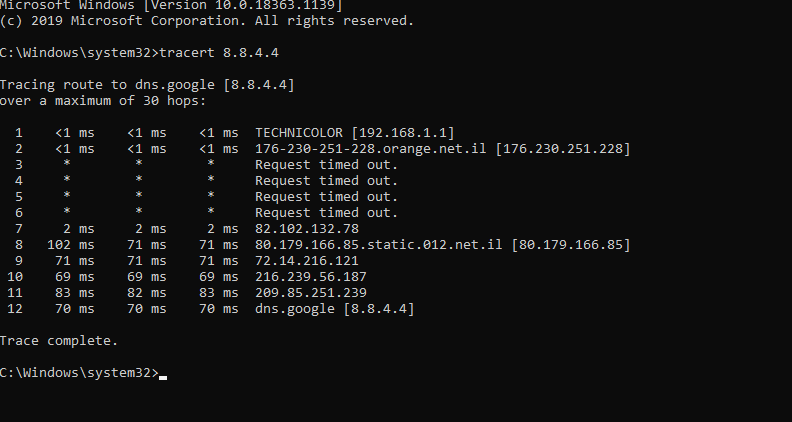
Task: Click the Microsoft Corporation copyright line
Action: (x=207, y=21)
